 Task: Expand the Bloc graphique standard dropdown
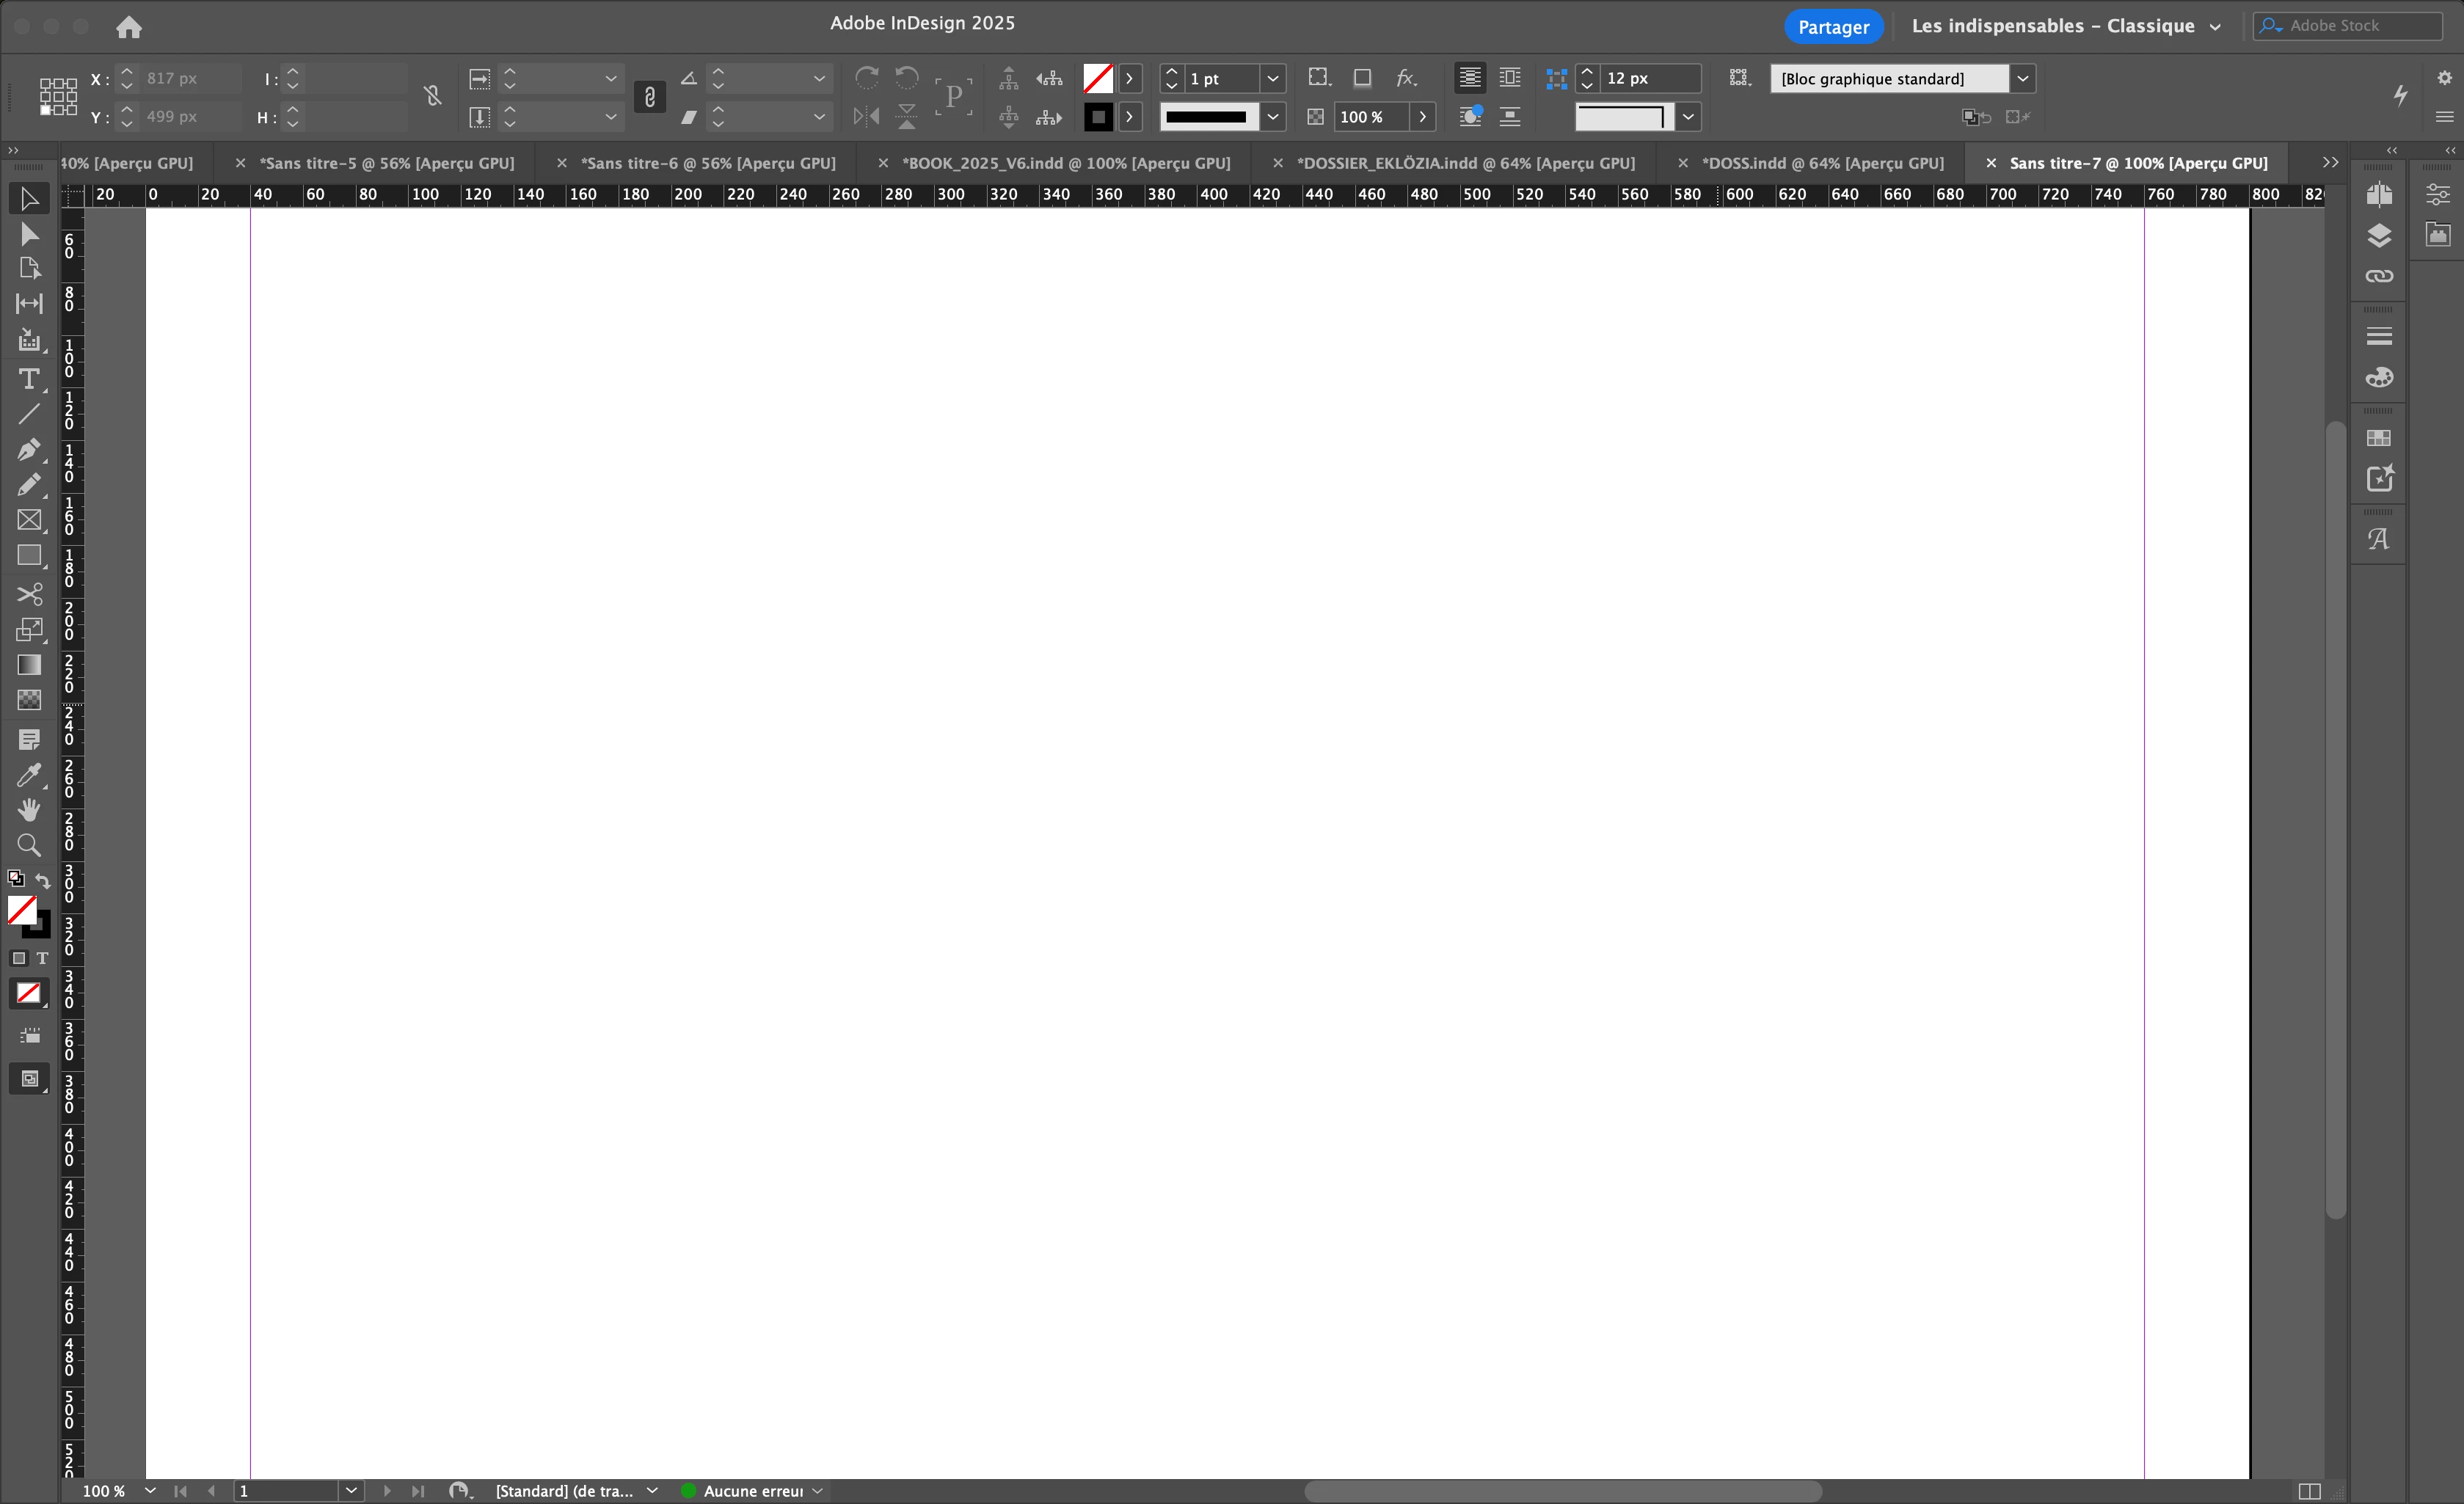tap(2022, 78)
